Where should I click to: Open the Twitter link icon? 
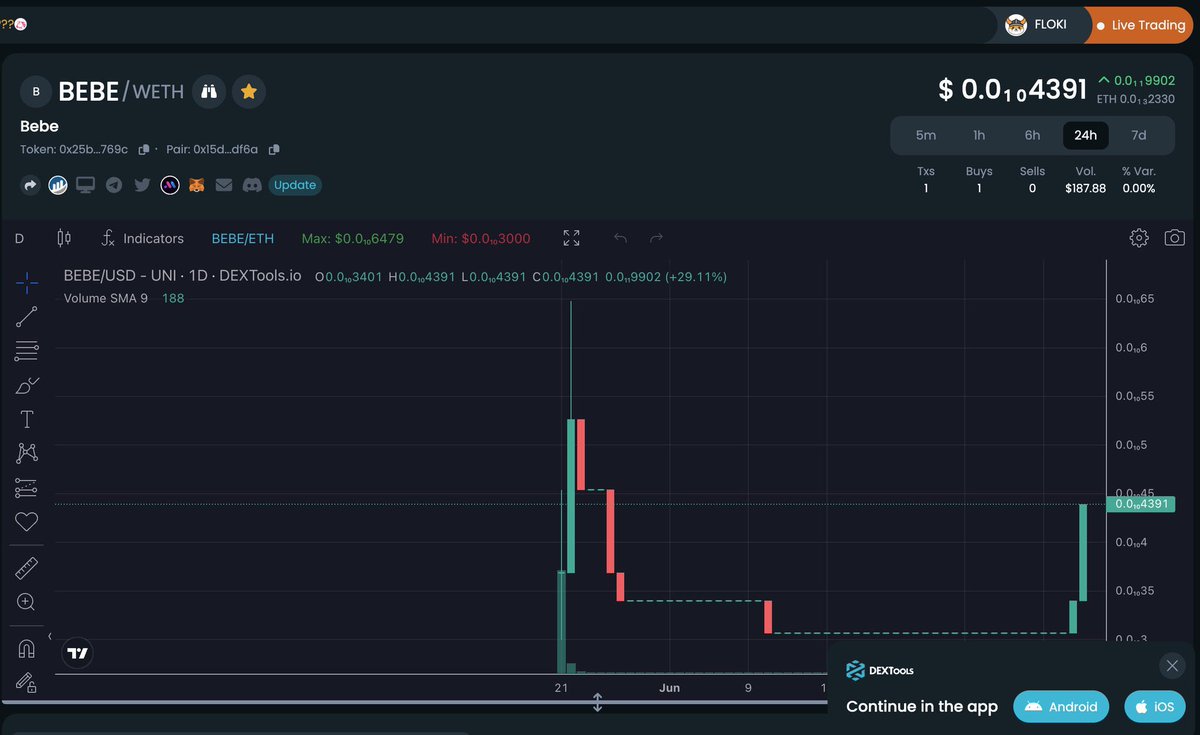point(142,185)
